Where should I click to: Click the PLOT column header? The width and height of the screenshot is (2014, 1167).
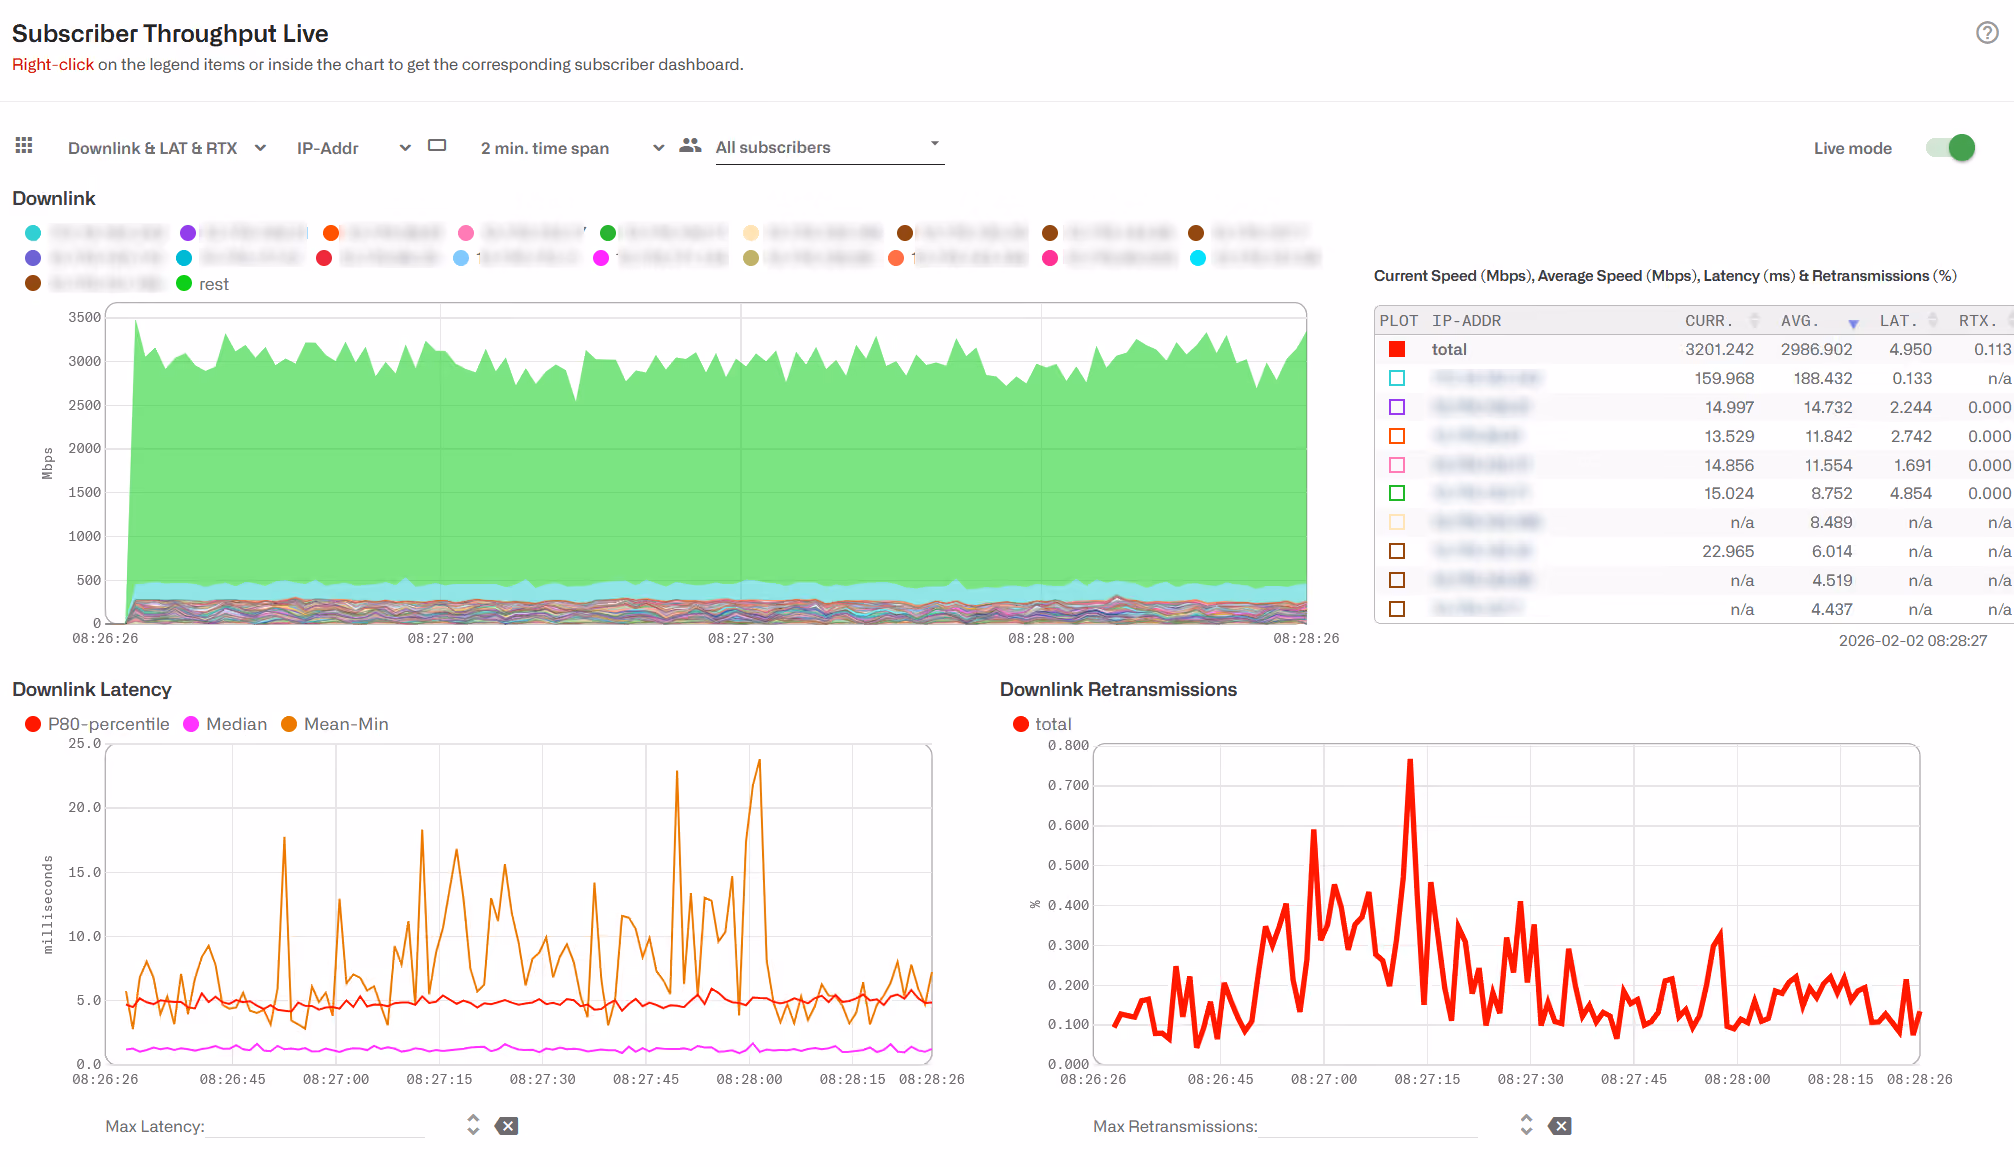pos(1399,321)
